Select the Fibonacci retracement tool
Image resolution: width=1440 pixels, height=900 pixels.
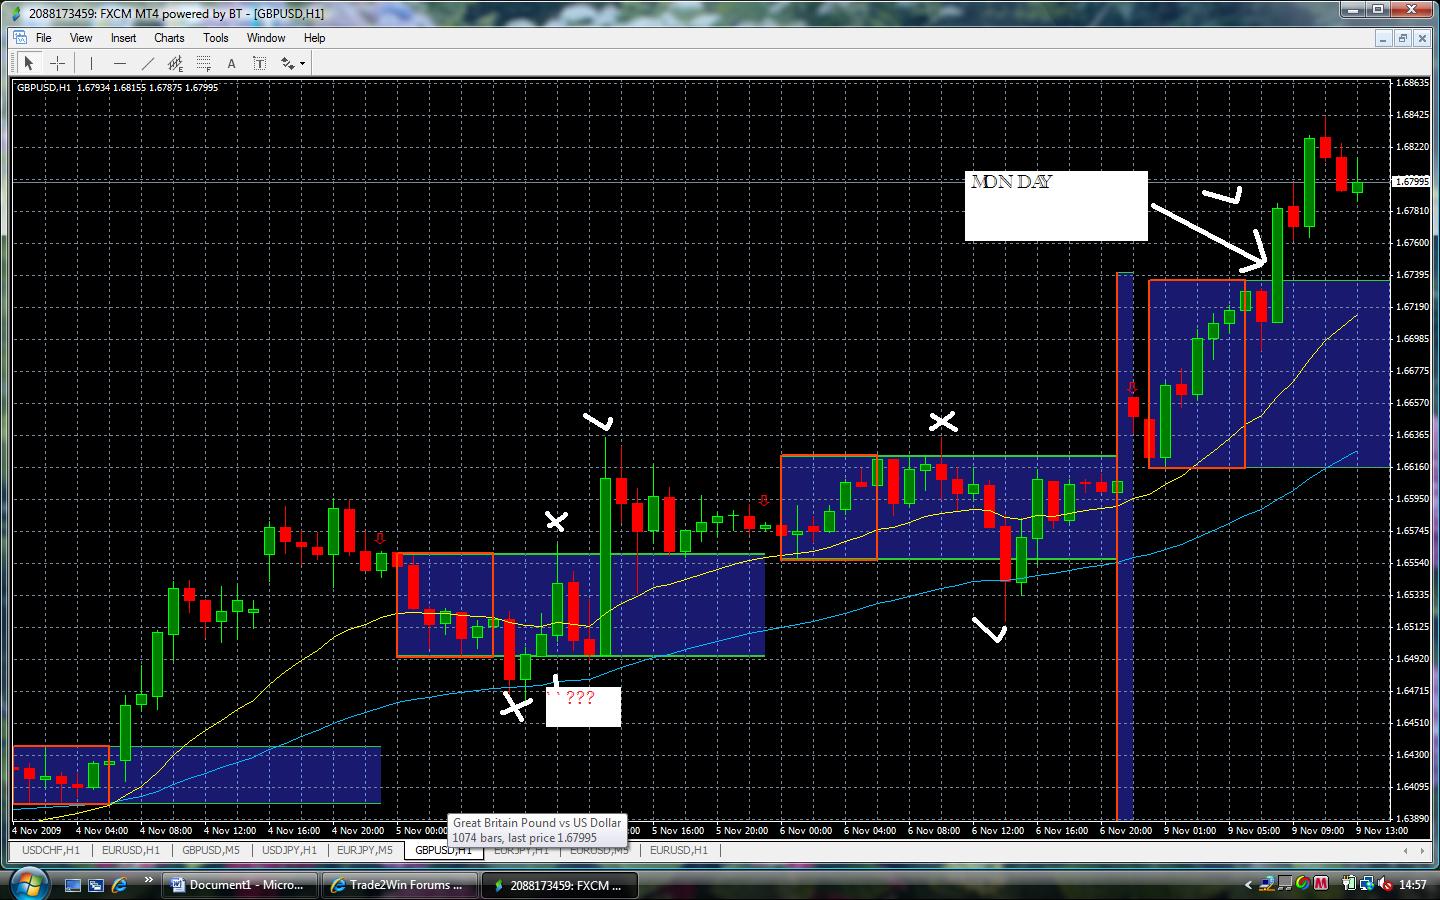coord(204,63)
